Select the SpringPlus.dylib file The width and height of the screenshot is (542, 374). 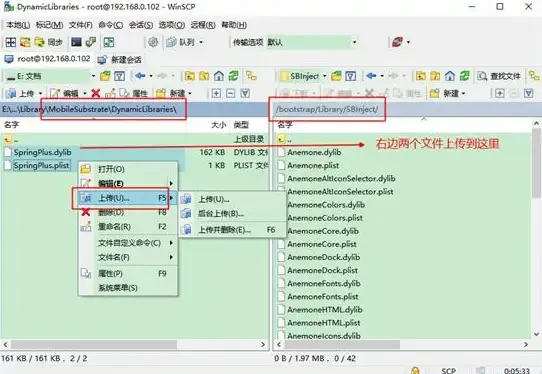(42, 152)
